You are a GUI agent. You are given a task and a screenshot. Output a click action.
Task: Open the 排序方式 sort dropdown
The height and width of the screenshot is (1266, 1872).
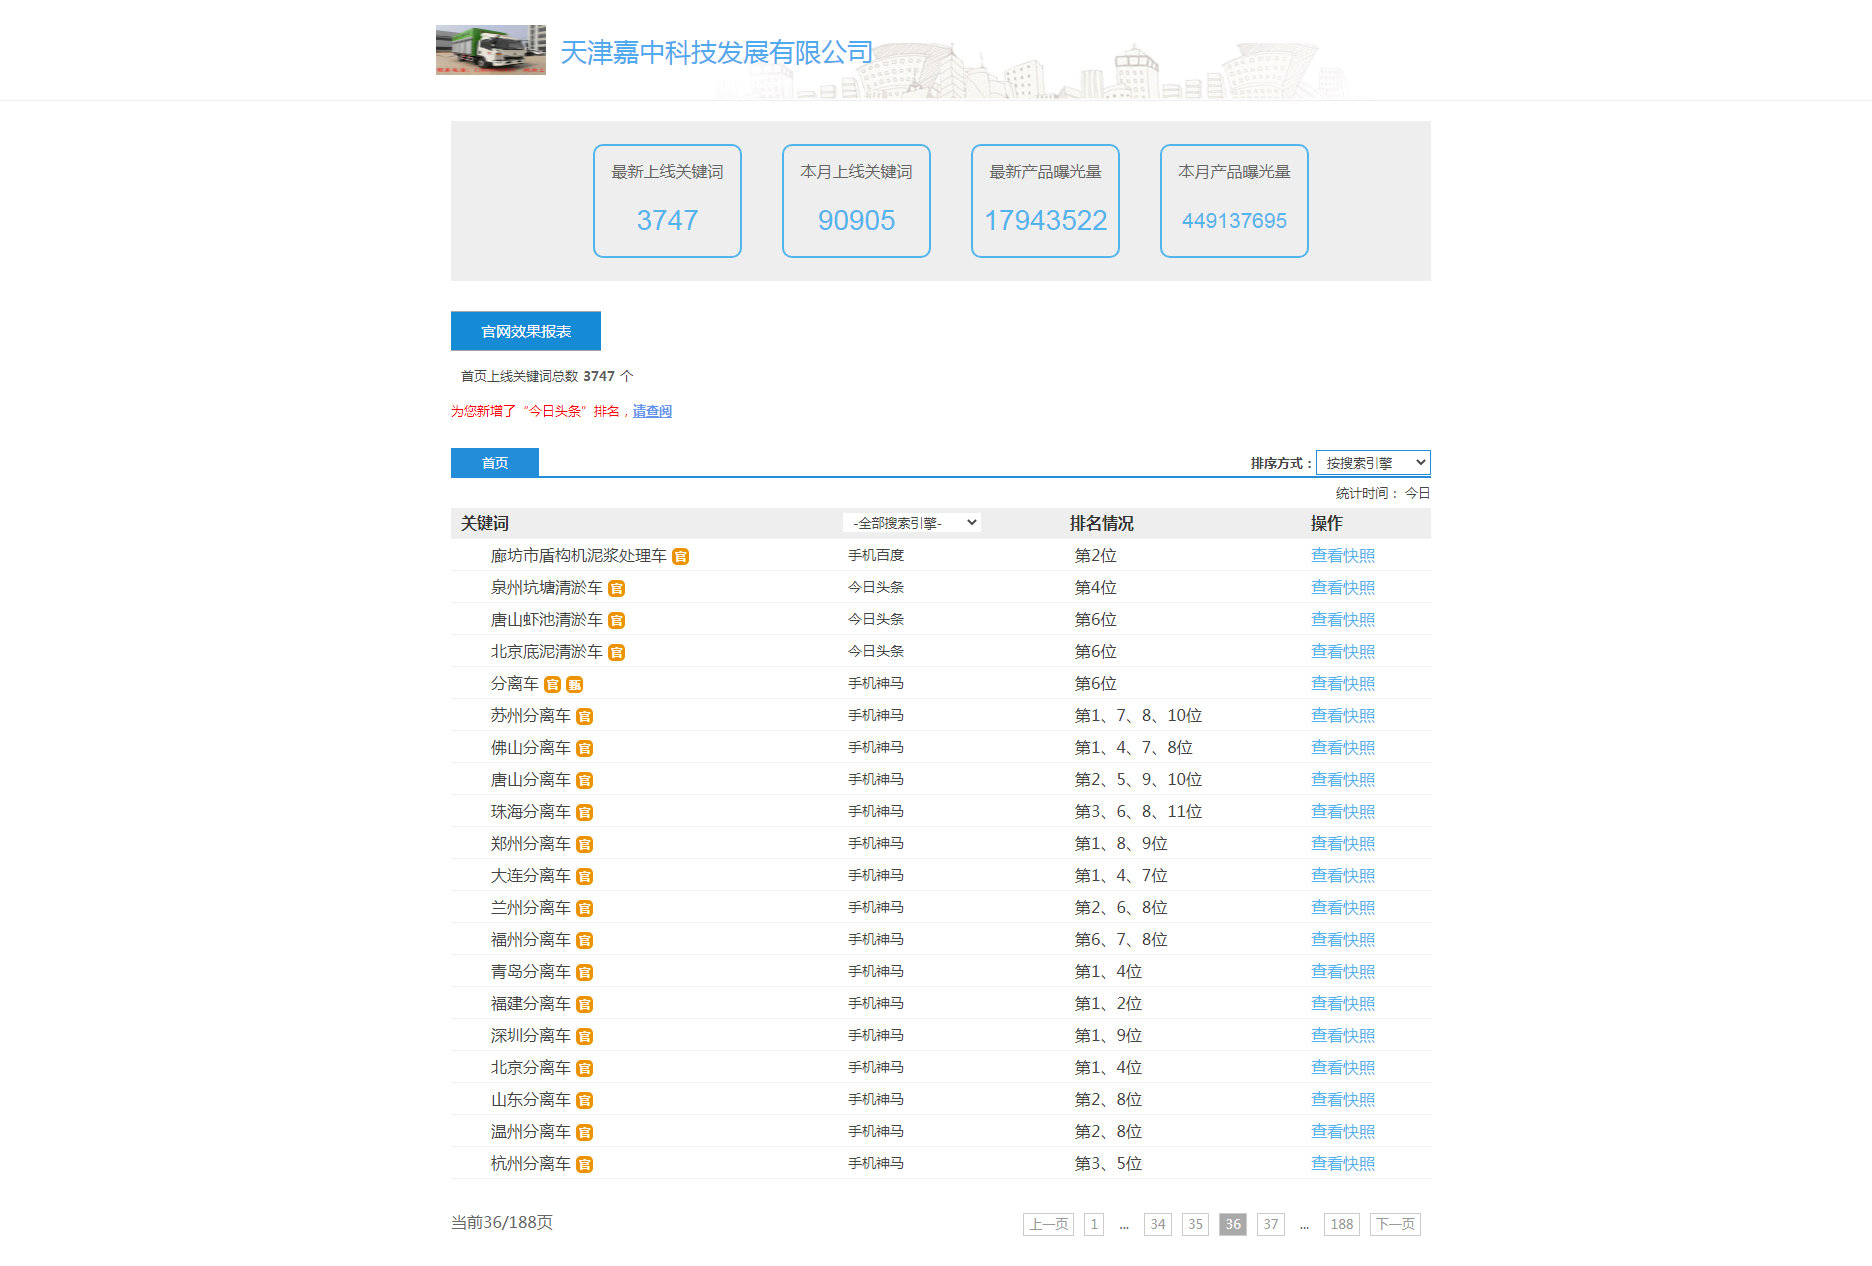point(1372,463)
